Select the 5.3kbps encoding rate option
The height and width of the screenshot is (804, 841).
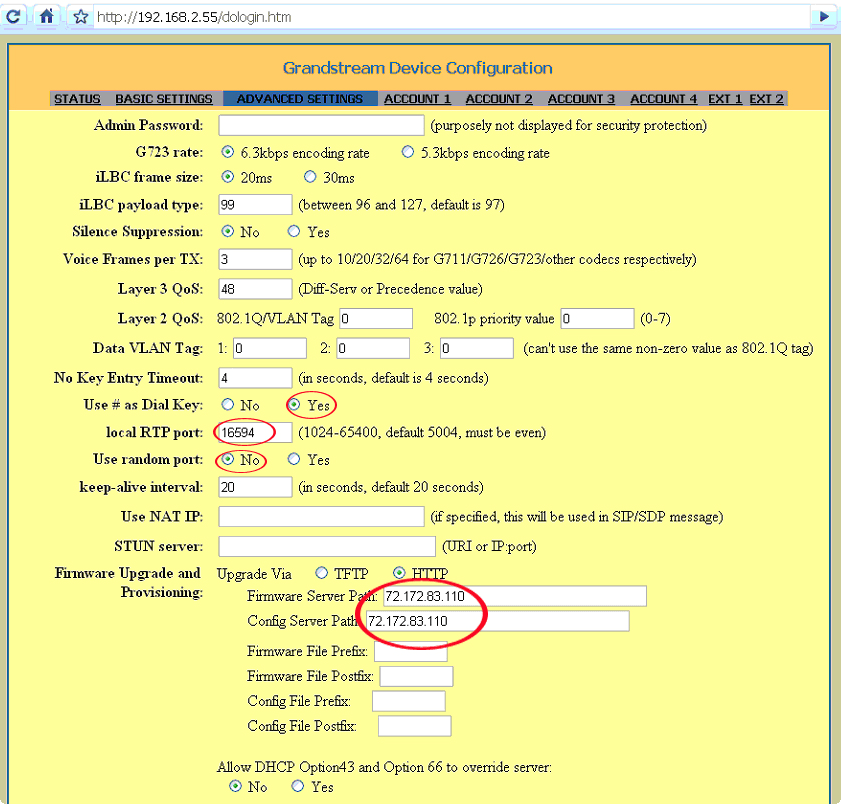pyautogui.click(x=407, y=151)
